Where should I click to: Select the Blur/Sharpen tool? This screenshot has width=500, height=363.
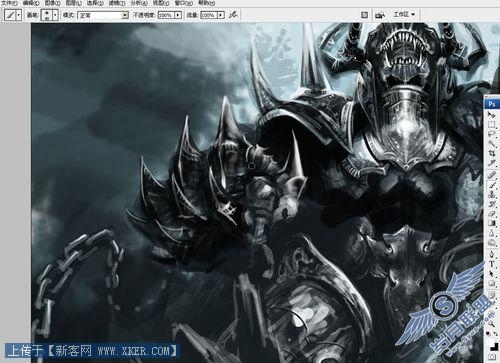coord(492,233)
